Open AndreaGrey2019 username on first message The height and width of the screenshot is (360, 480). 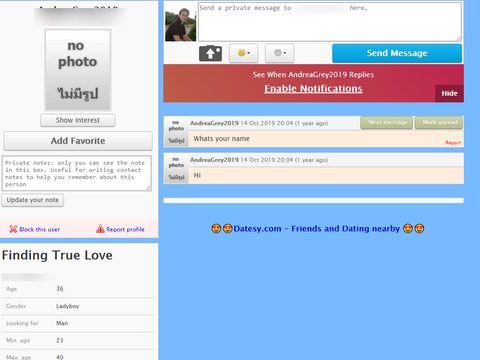point(214,123)
